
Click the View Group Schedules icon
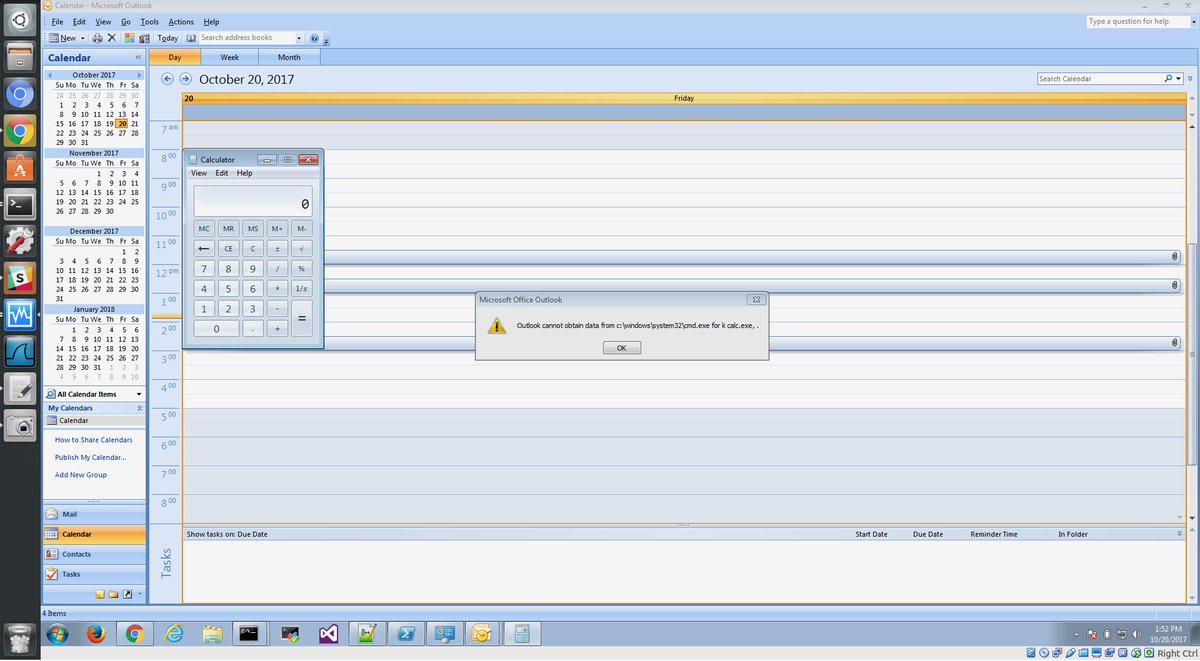point(144,38)
